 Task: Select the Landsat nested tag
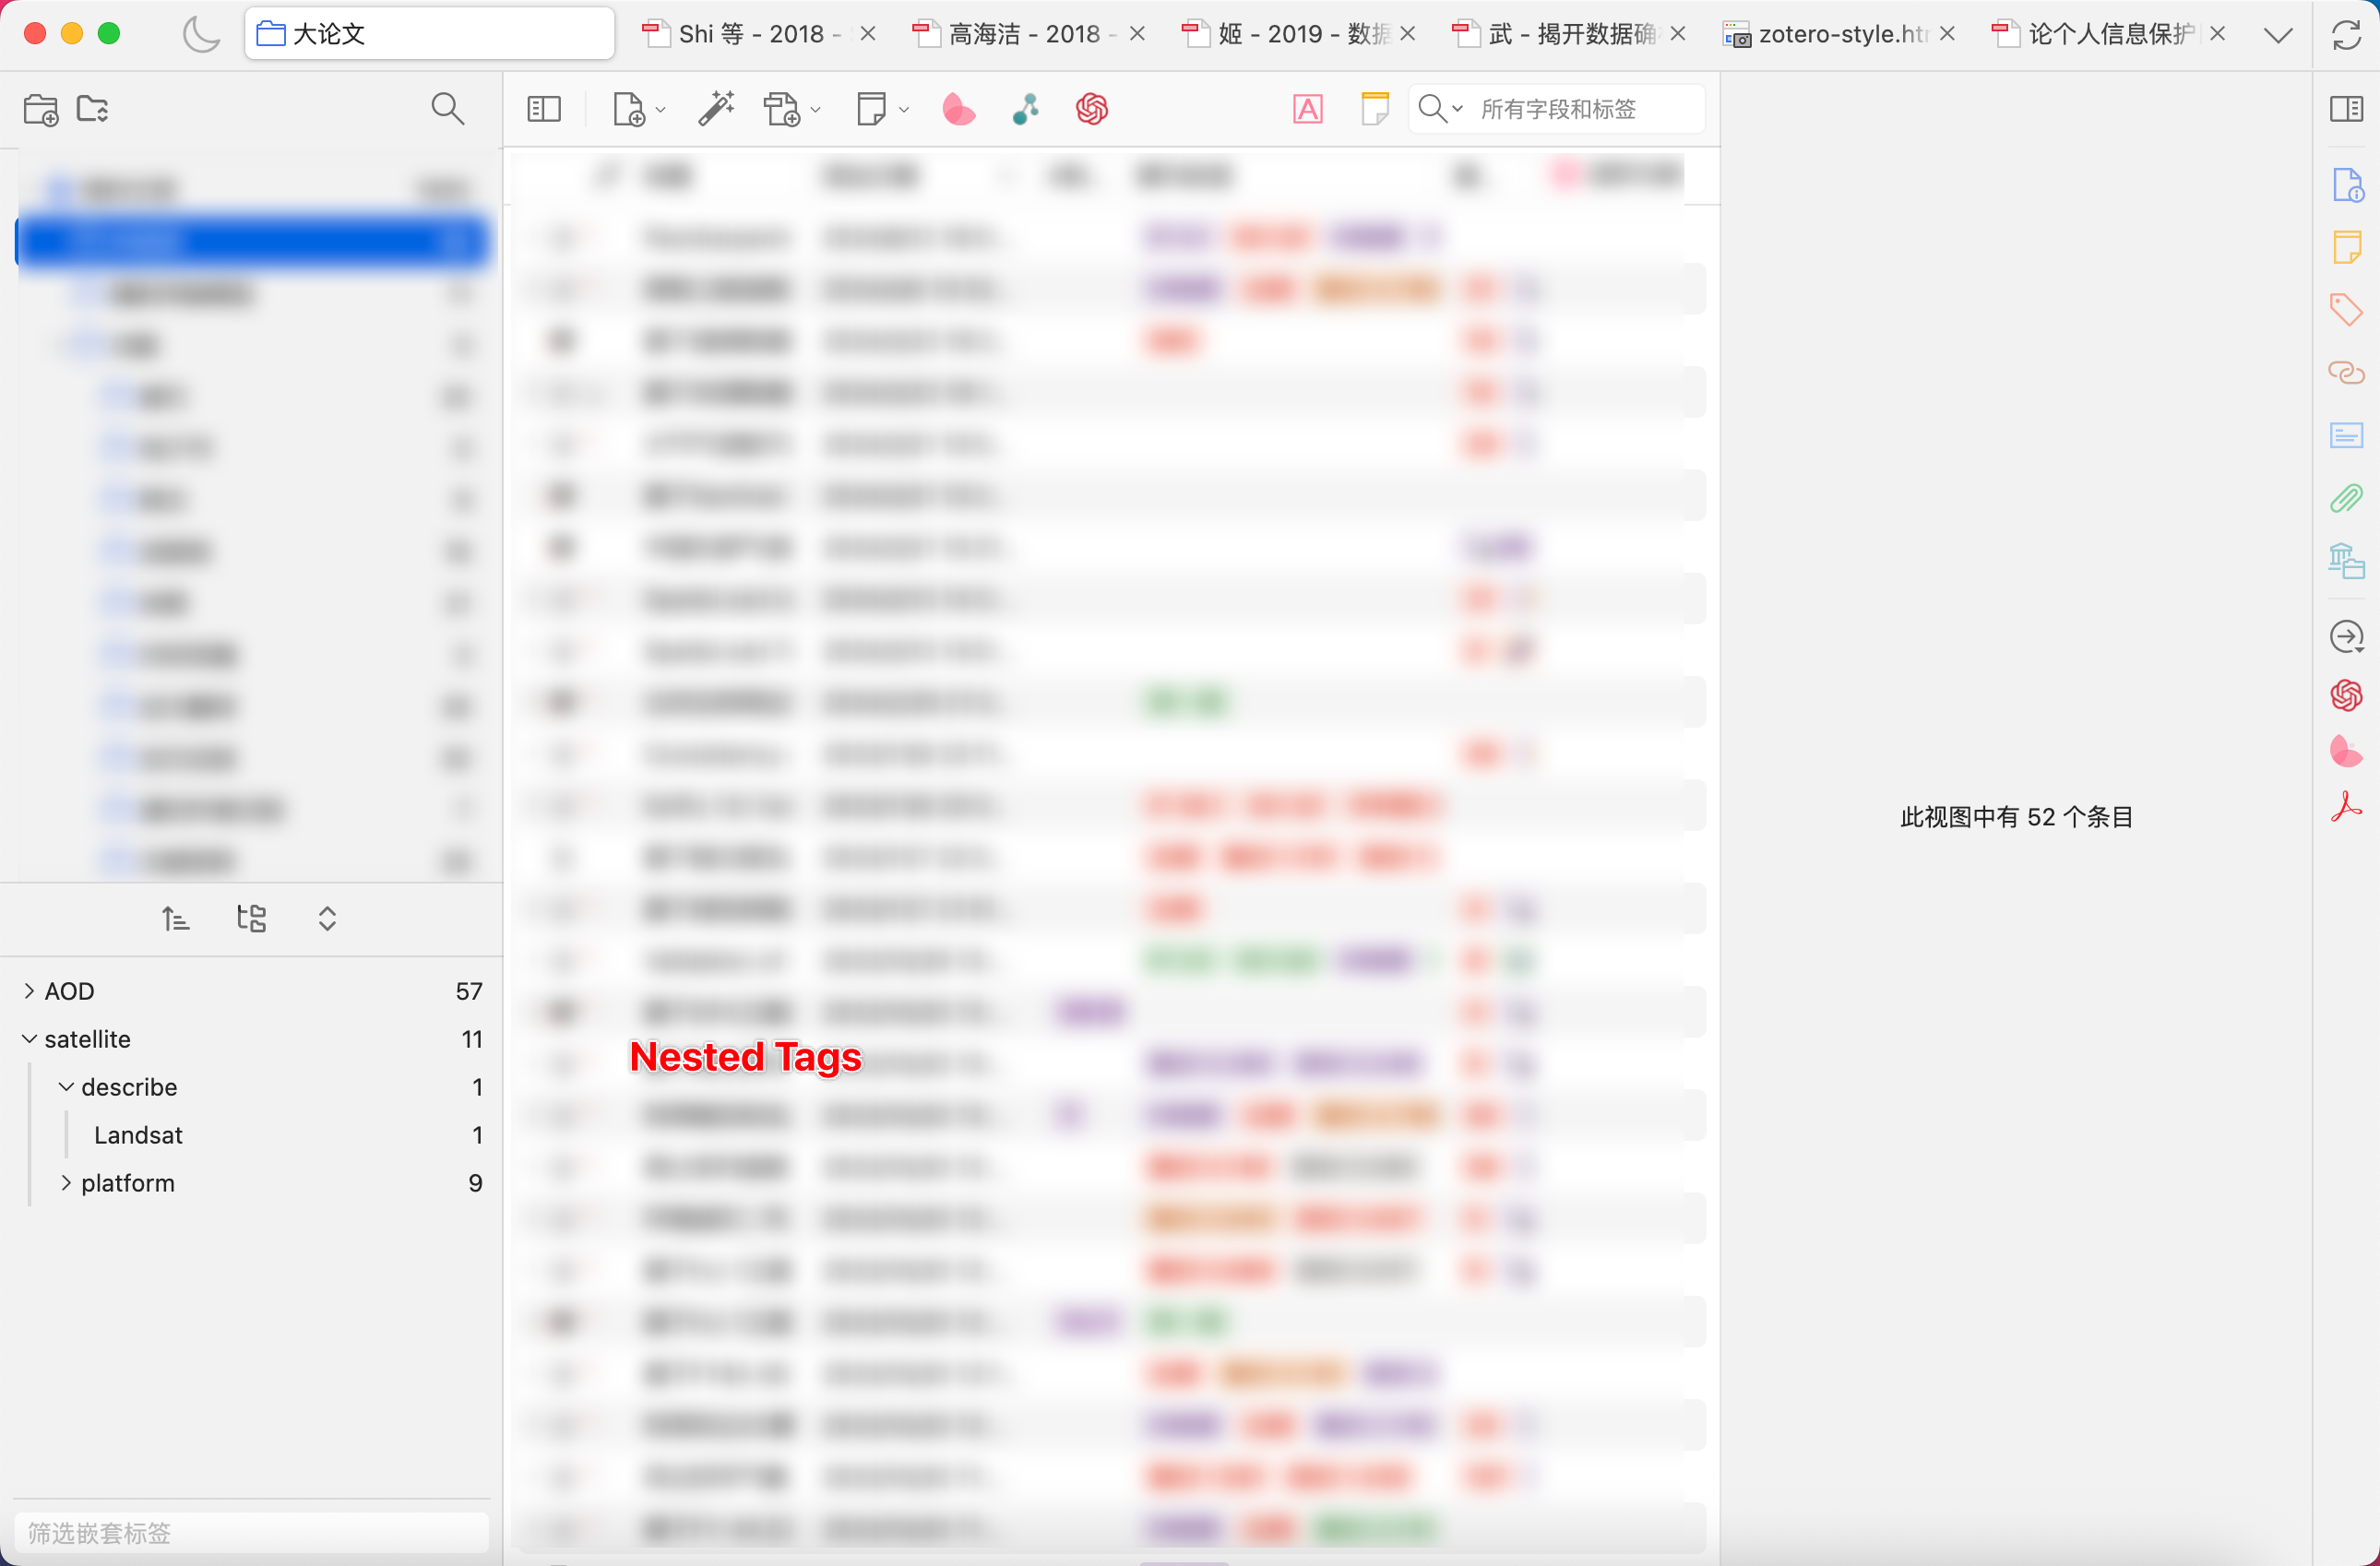pyautogui.click(x=138, y=1135)
